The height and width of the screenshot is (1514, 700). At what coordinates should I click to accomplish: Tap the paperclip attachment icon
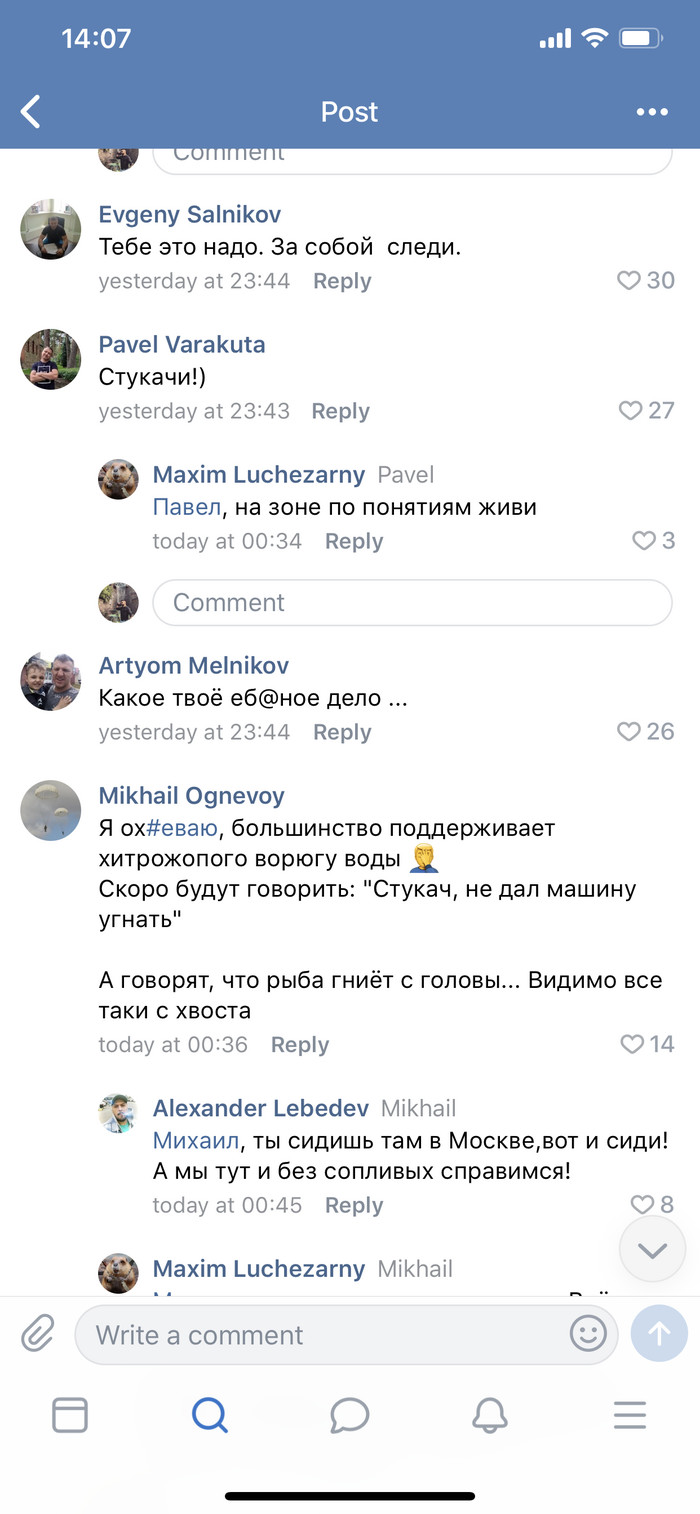38,1334
